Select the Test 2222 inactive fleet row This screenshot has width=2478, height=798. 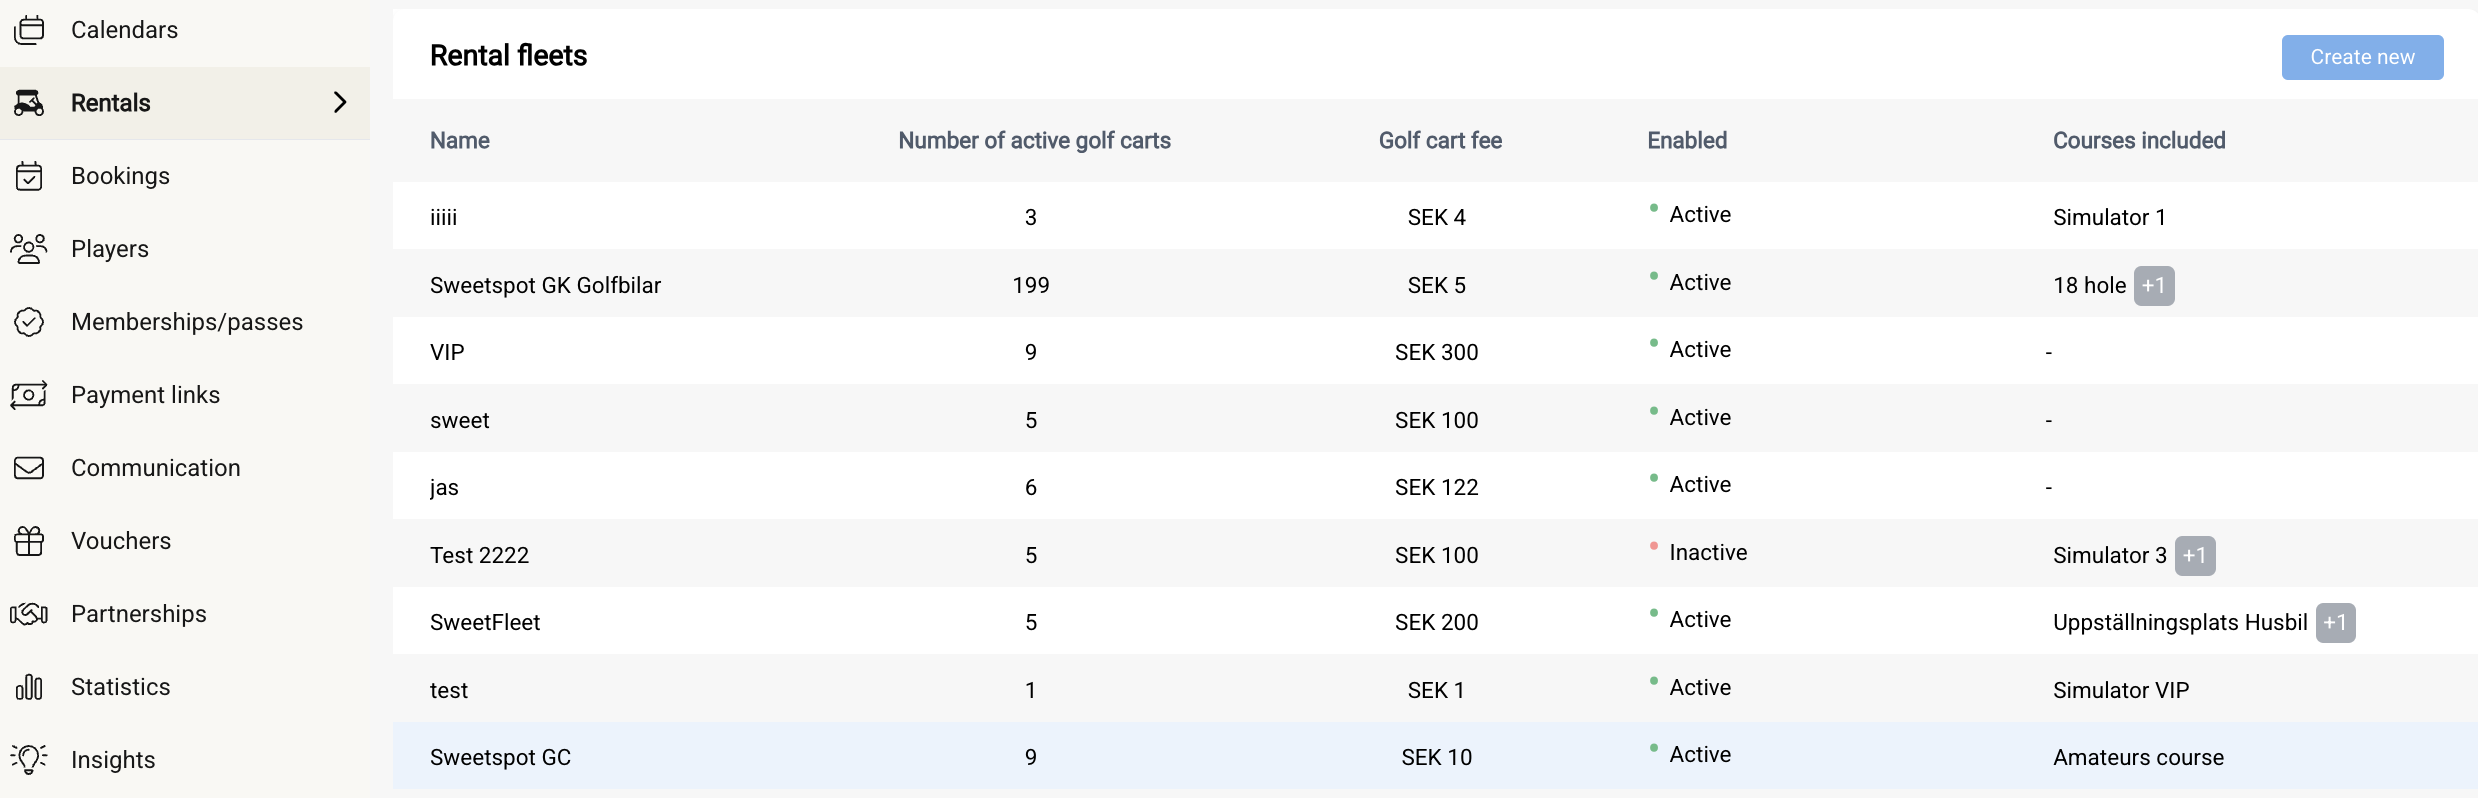(479, 556)
